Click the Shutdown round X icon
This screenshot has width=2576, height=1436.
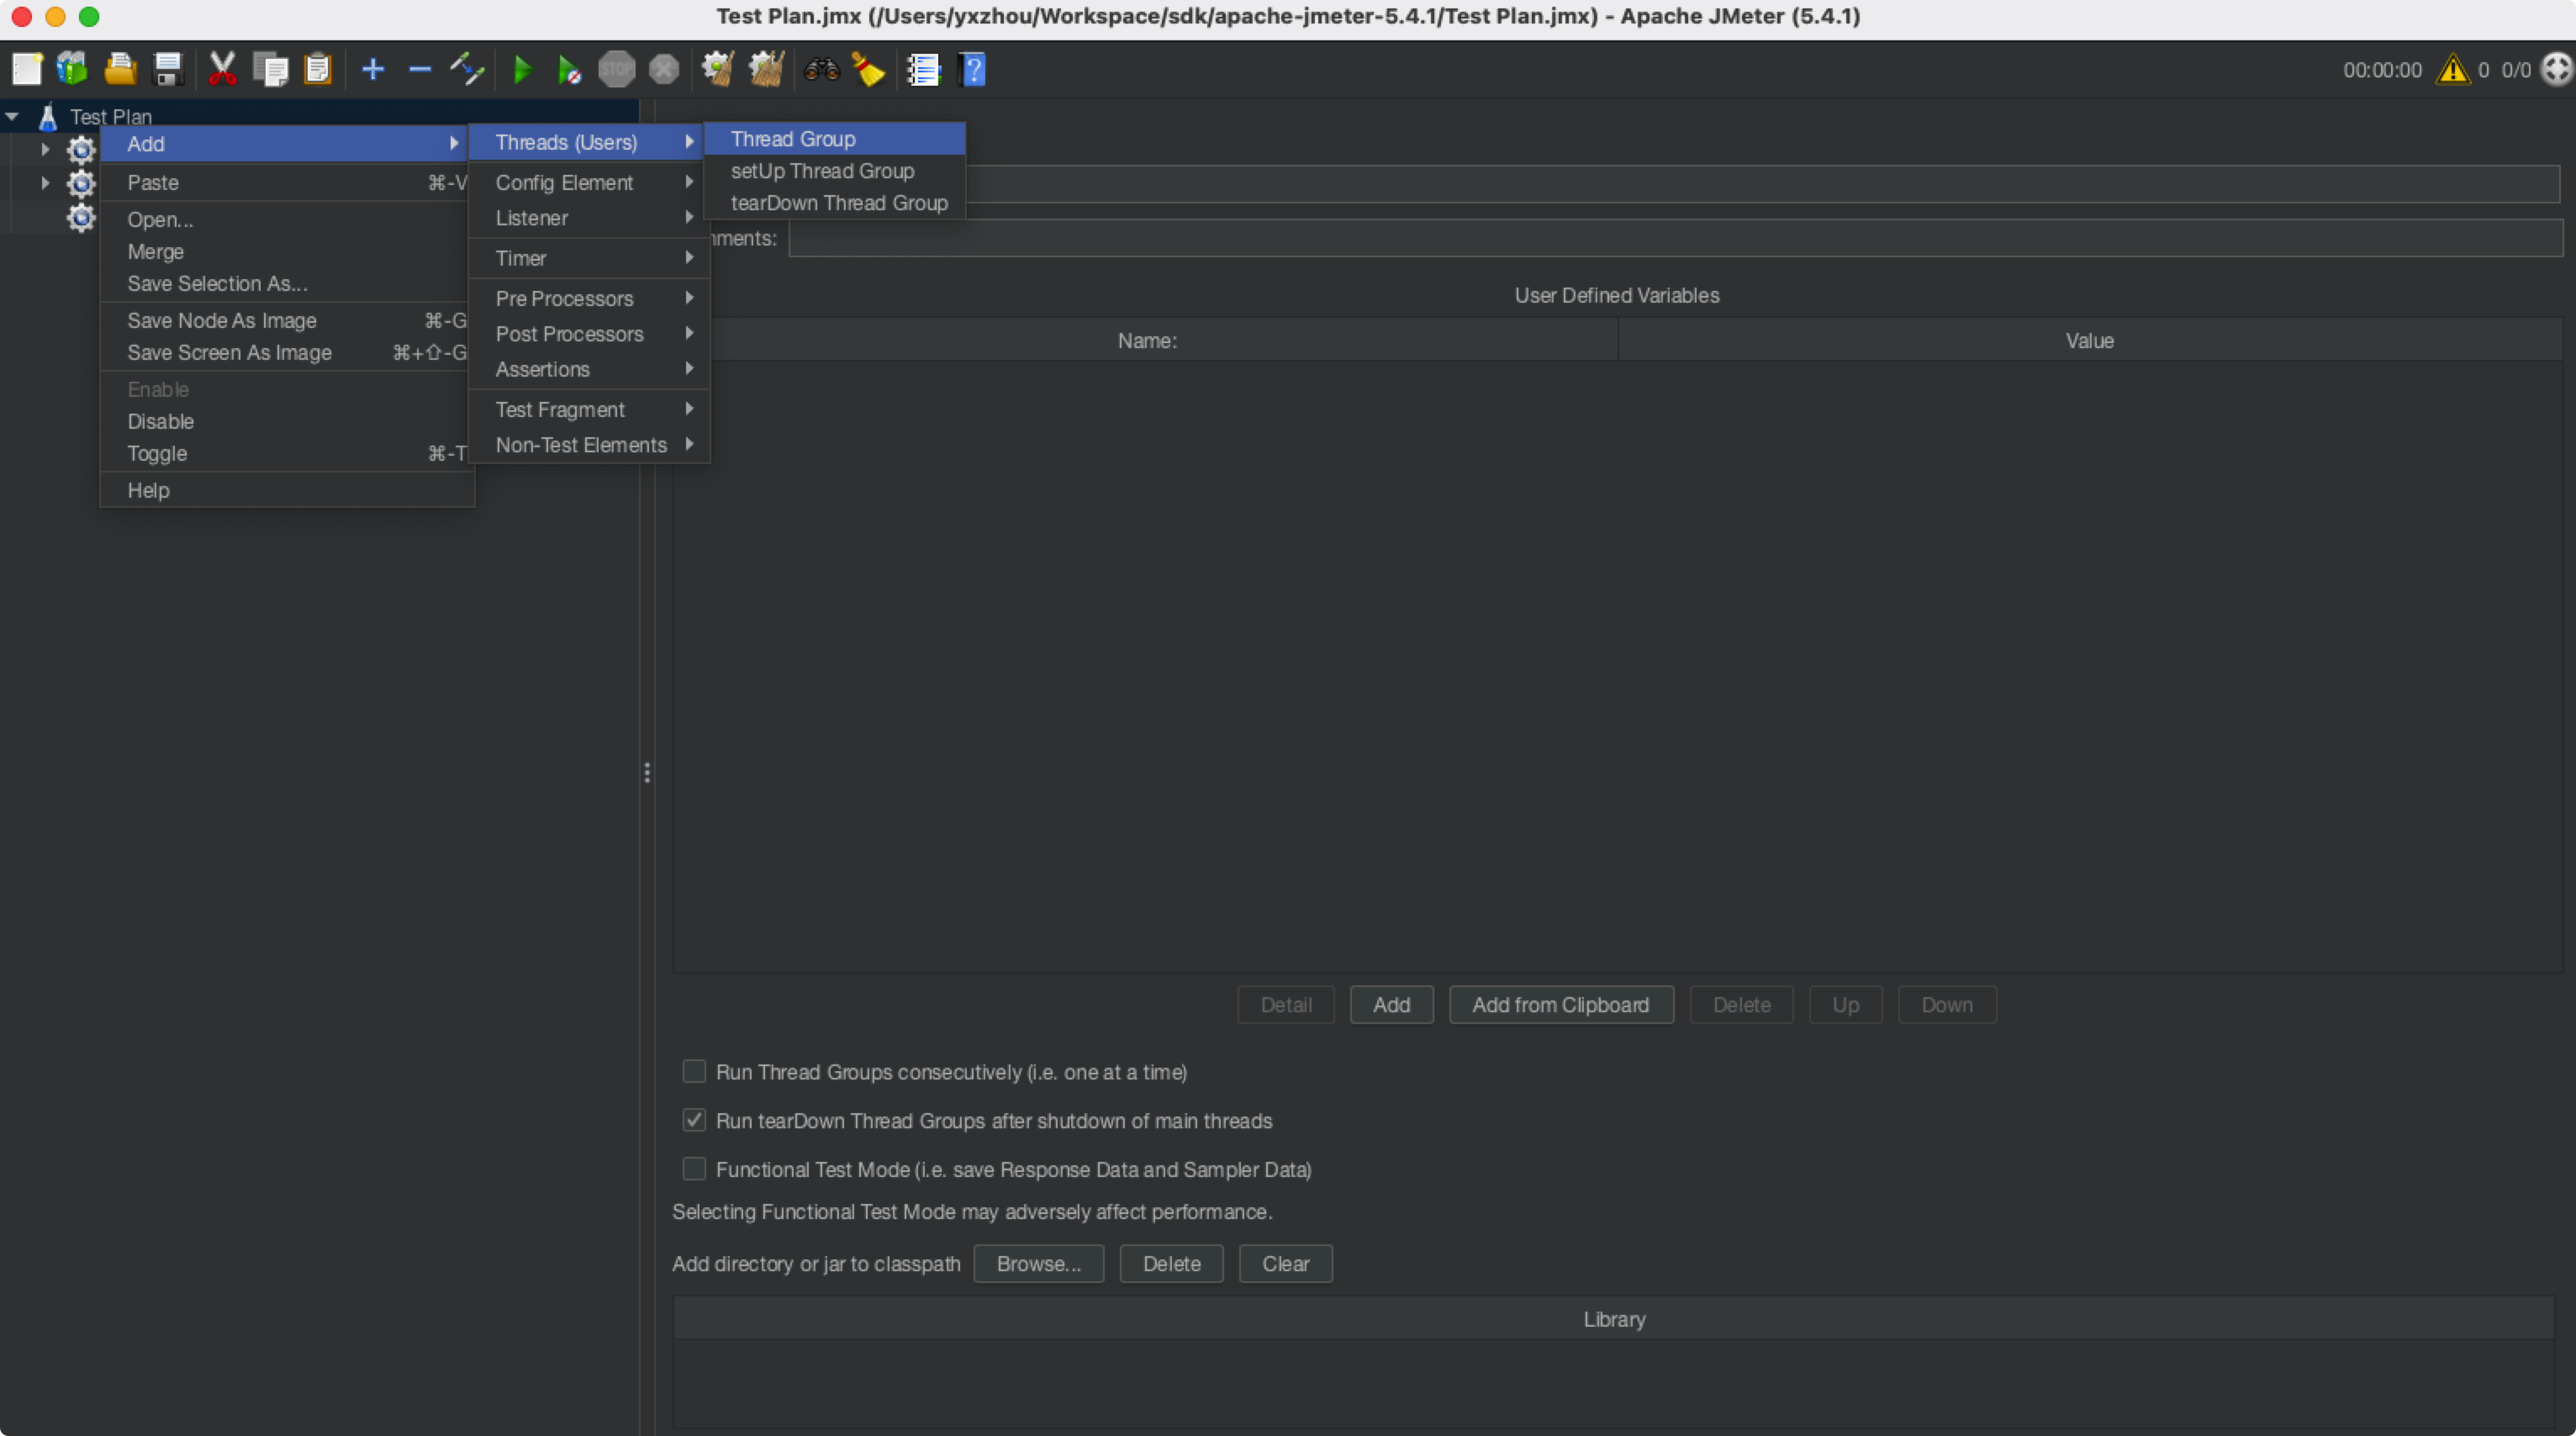tap(664, 69)
